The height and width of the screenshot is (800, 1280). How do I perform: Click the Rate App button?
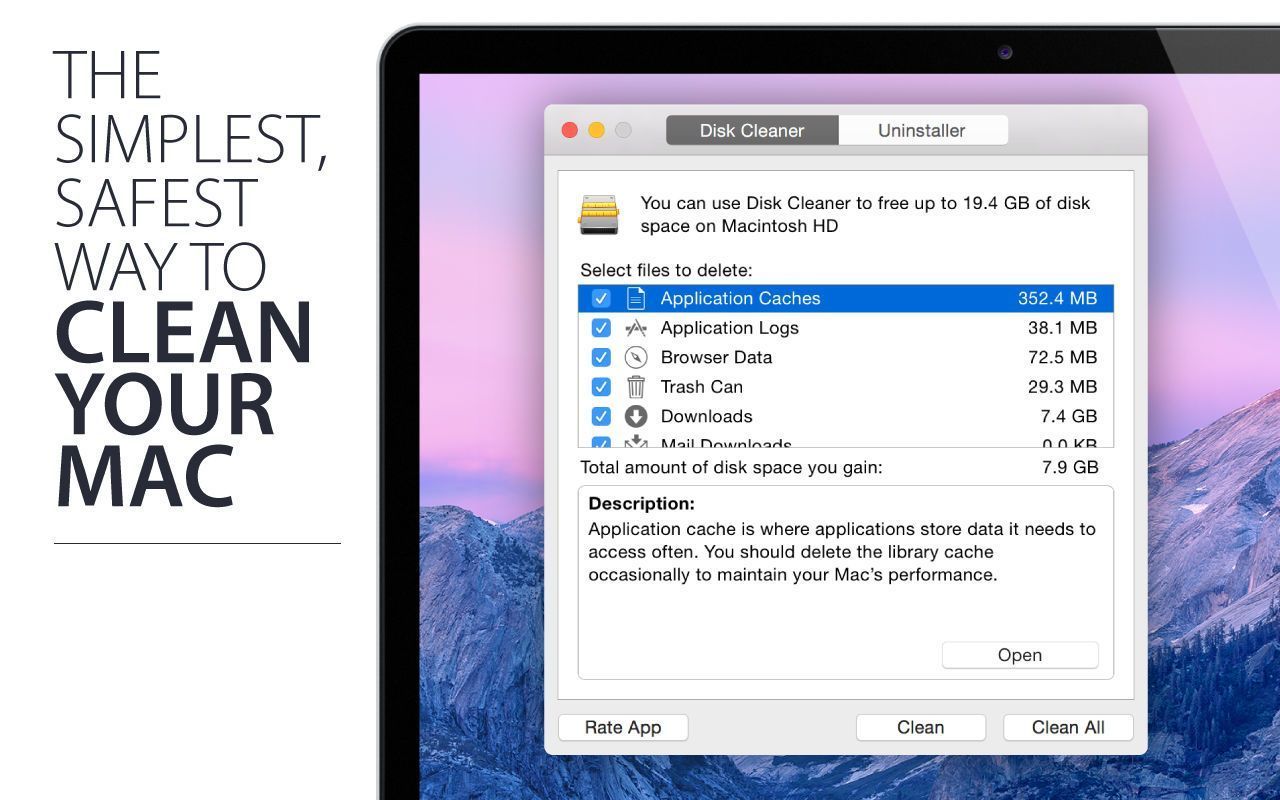click(623, 727)
